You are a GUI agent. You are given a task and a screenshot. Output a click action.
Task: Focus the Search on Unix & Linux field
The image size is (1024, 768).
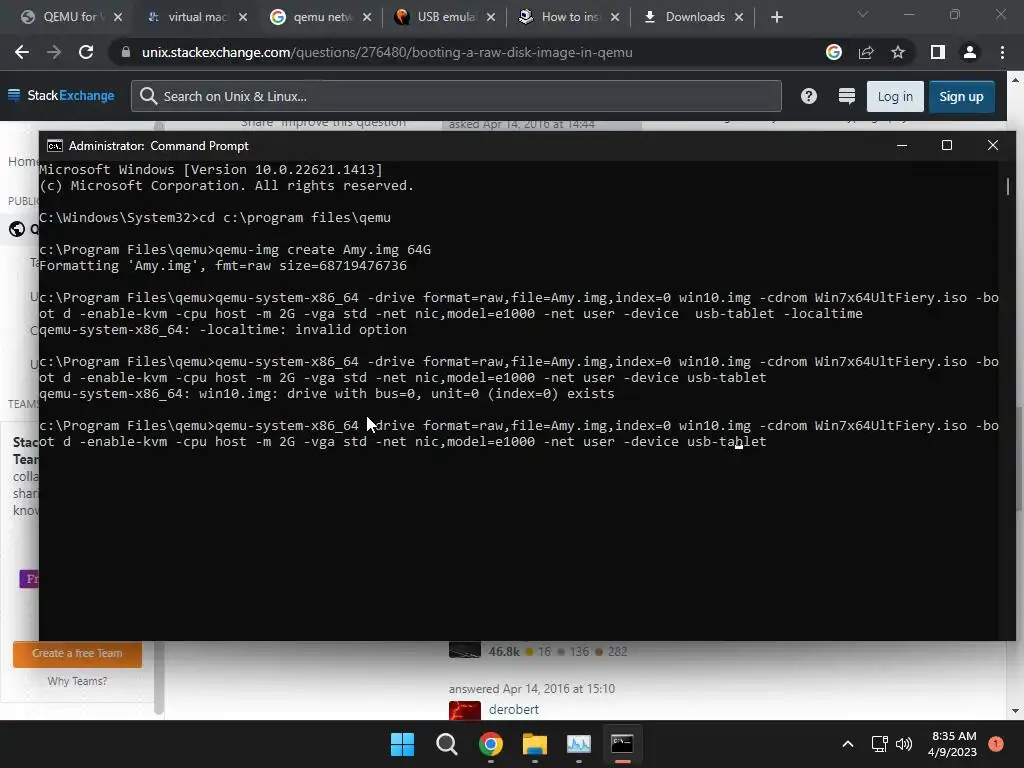tap(456, 97)
